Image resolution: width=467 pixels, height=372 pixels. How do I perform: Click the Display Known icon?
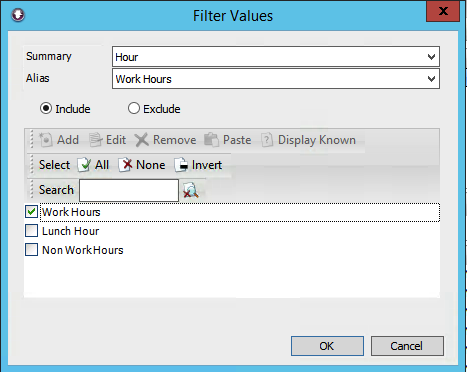[x=267, y=140]
